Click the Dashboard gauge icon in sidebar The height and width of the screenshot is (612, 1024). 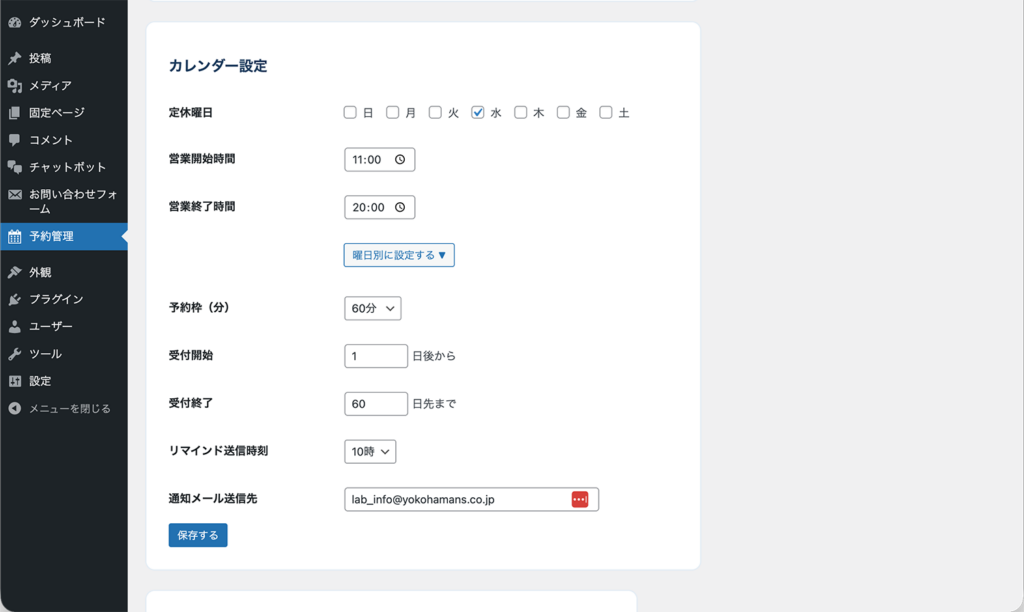pyautogui.click(x=14, y=22)
